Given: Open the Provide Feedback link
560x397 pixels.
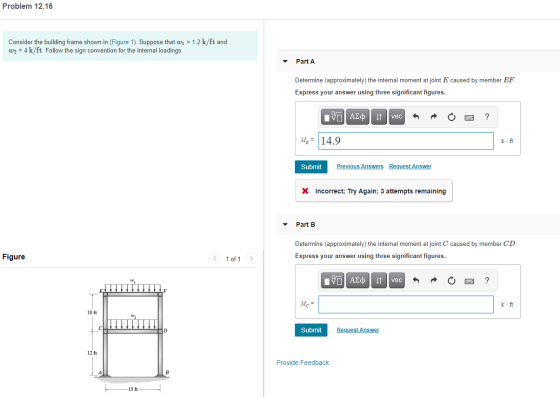Looking at the screenshot, I should (x=302, y=363).
